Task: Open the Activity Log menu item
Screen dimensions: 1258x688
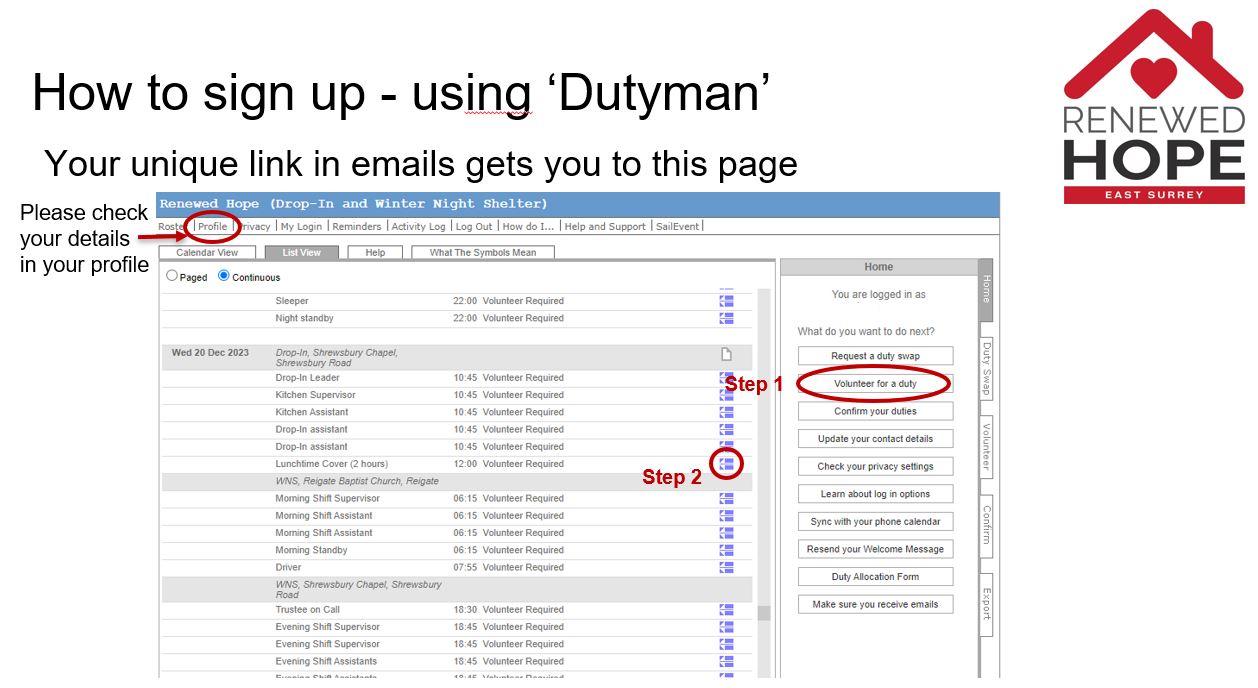Action: pyautogui.click(x=418, y=227)
